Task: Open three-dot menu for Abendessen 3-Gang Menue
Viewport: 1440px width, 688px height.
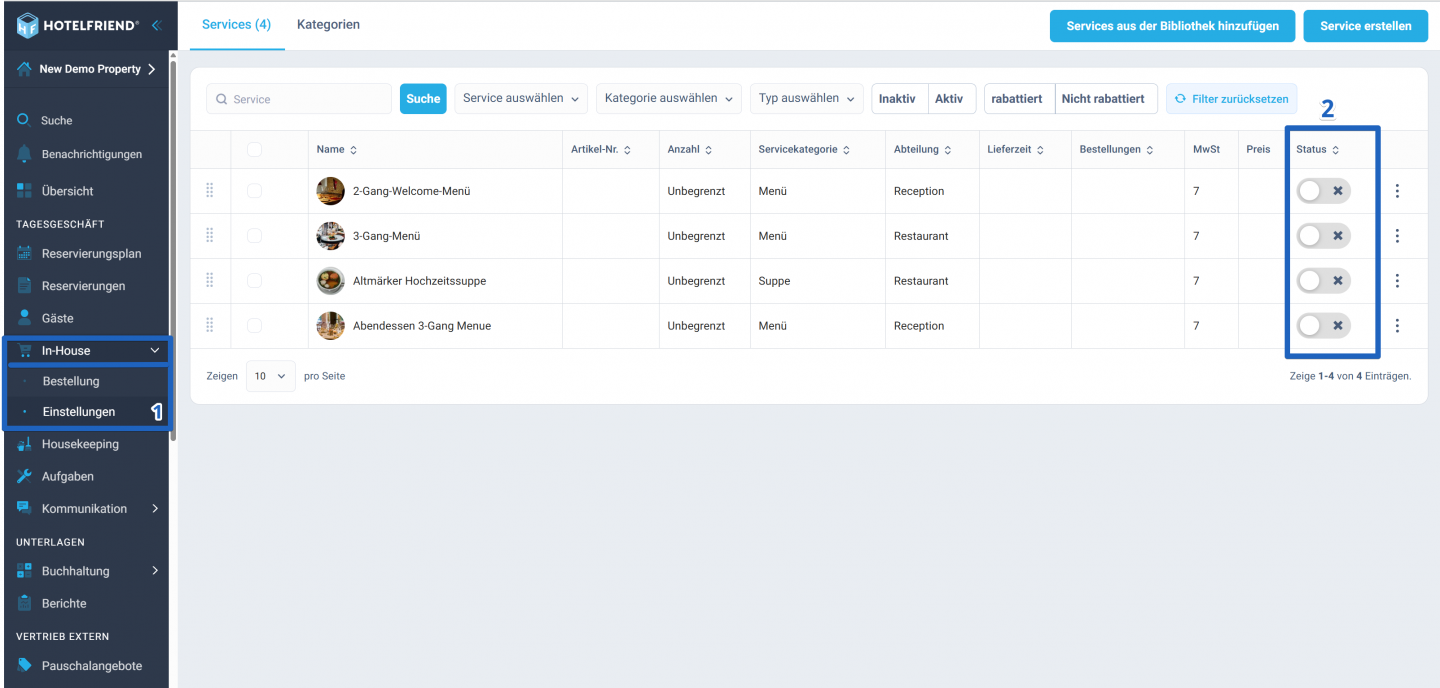Action: point(1397,326)
